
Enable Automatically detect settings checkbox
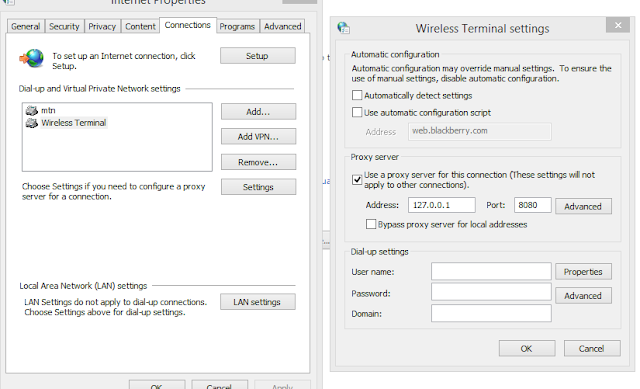pyautogui.click(x=357, y=95)
